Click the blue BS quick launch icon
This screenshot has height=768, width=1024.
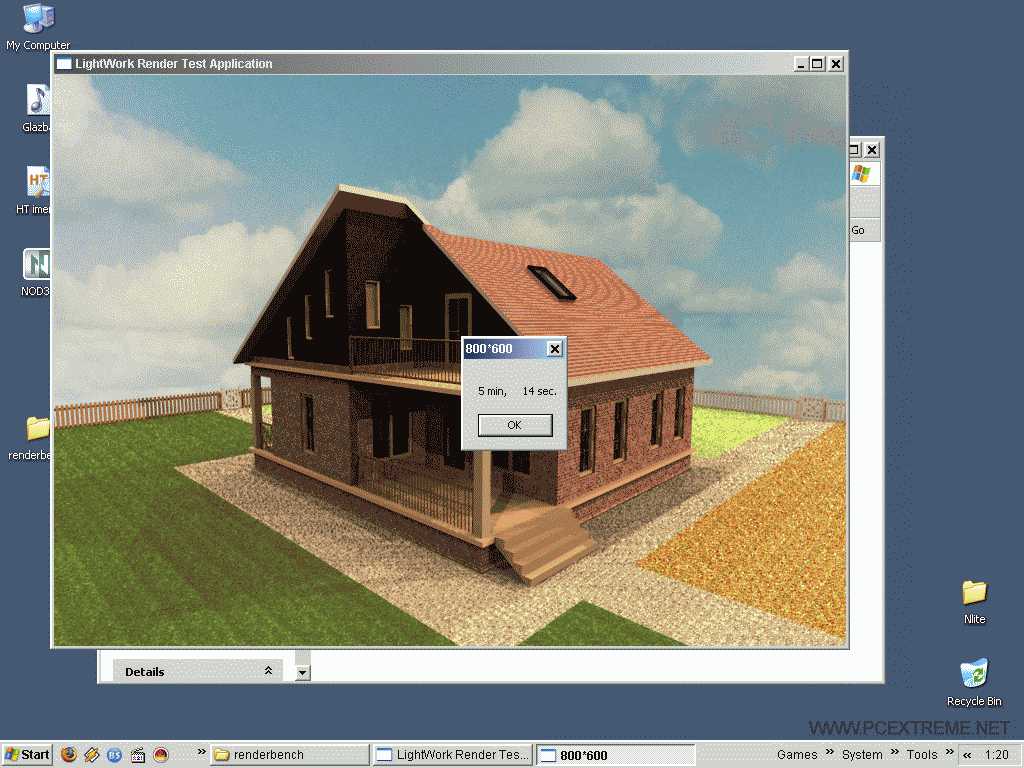pyautogui.click(x=114, y=755)
